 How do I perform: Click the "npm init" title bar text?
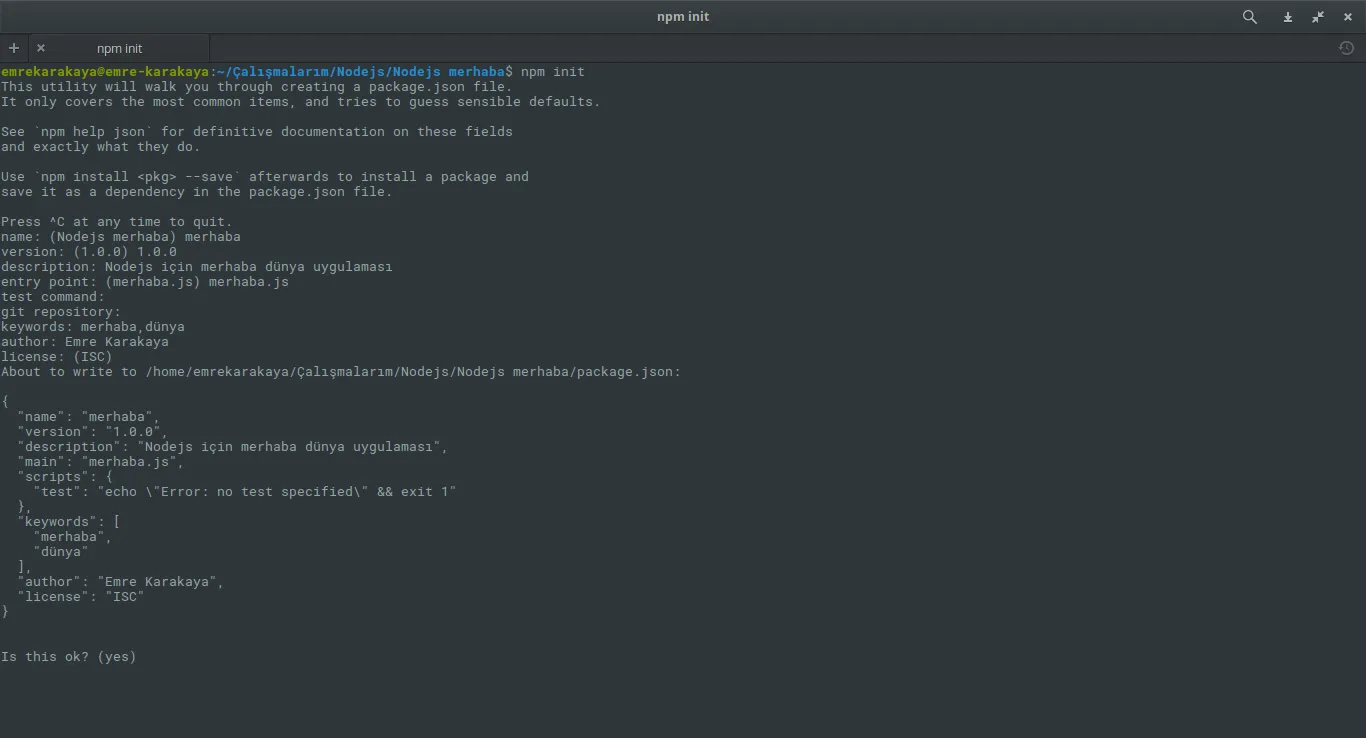tap(683, 16)
